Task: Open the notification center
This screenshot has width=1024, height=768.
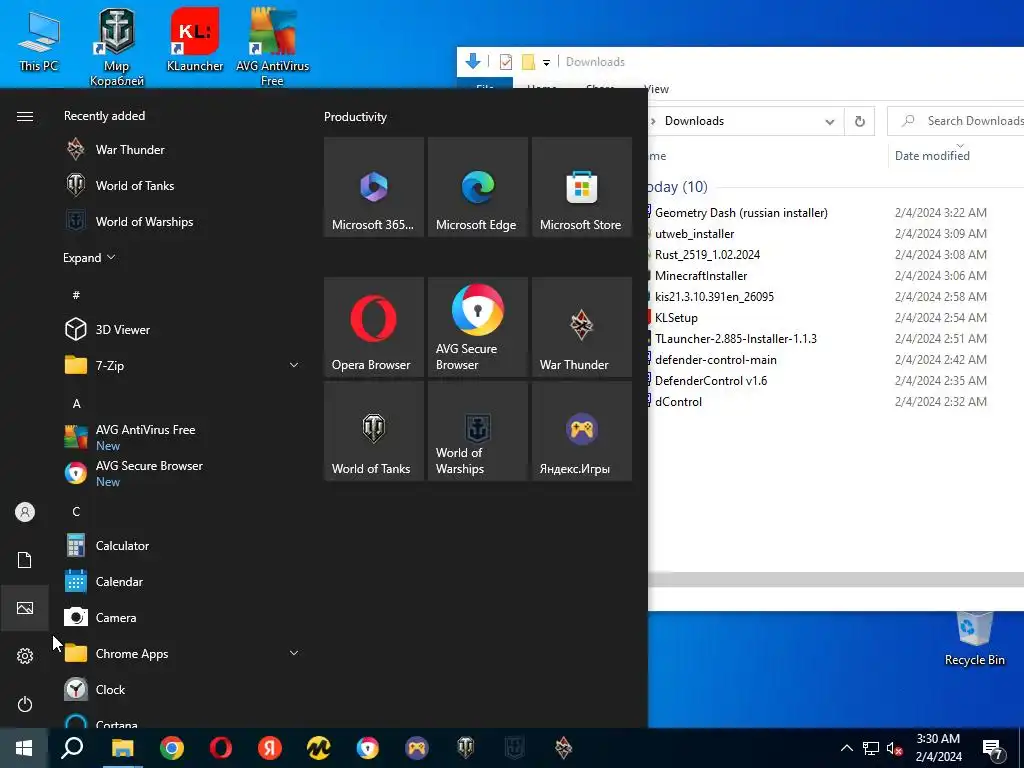Action: pyautogui.click(x=993, y=749)
